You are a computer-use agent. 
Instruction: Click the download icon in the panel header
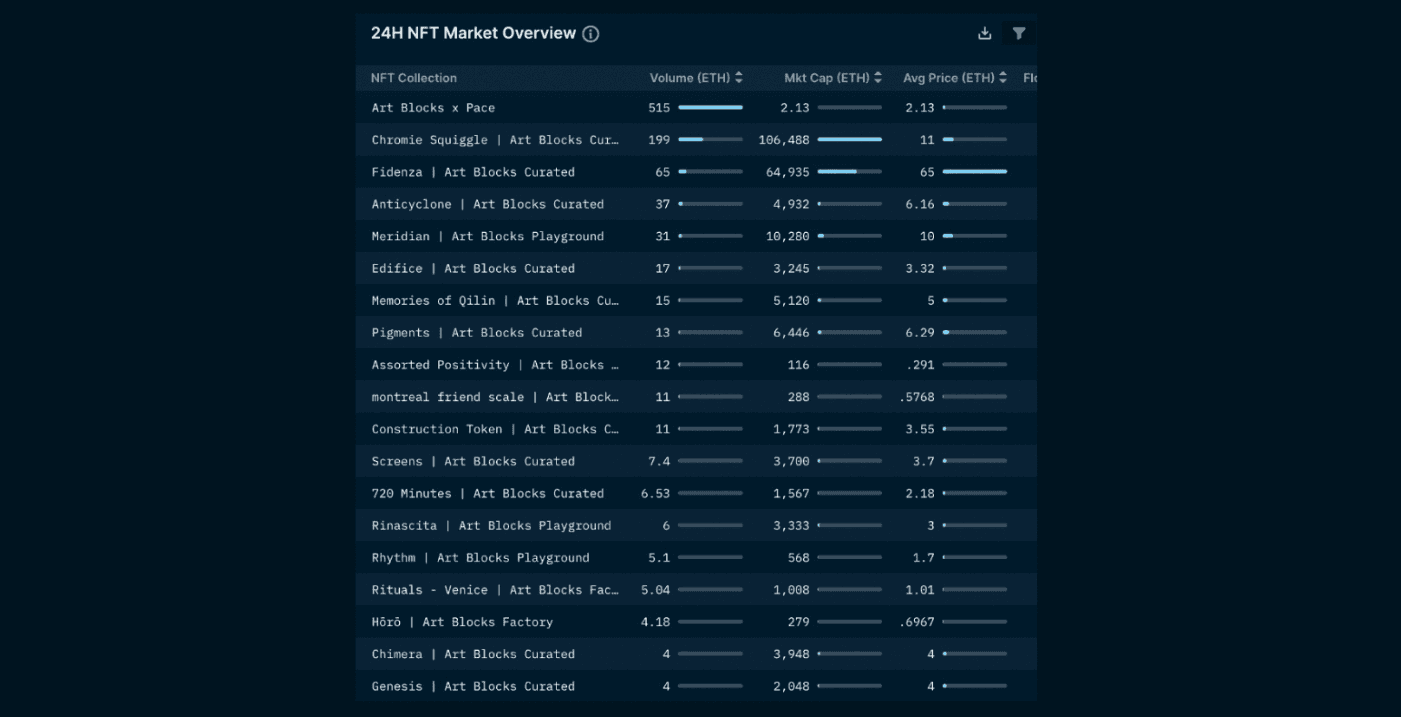click(985, 33)
